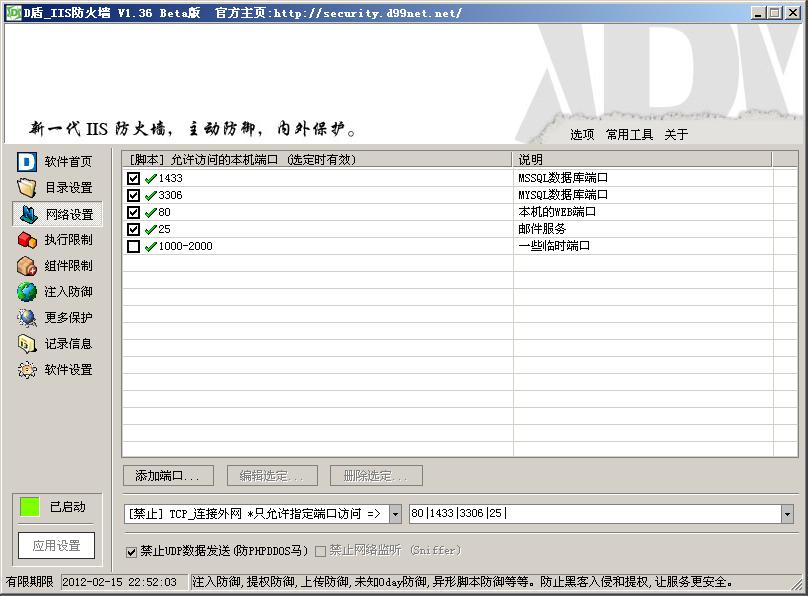Image resolution: width=808 pixels, height=596 pixels.
Task: Click the 执行限制 red cubes icon
Action: [x=27, y=240]
